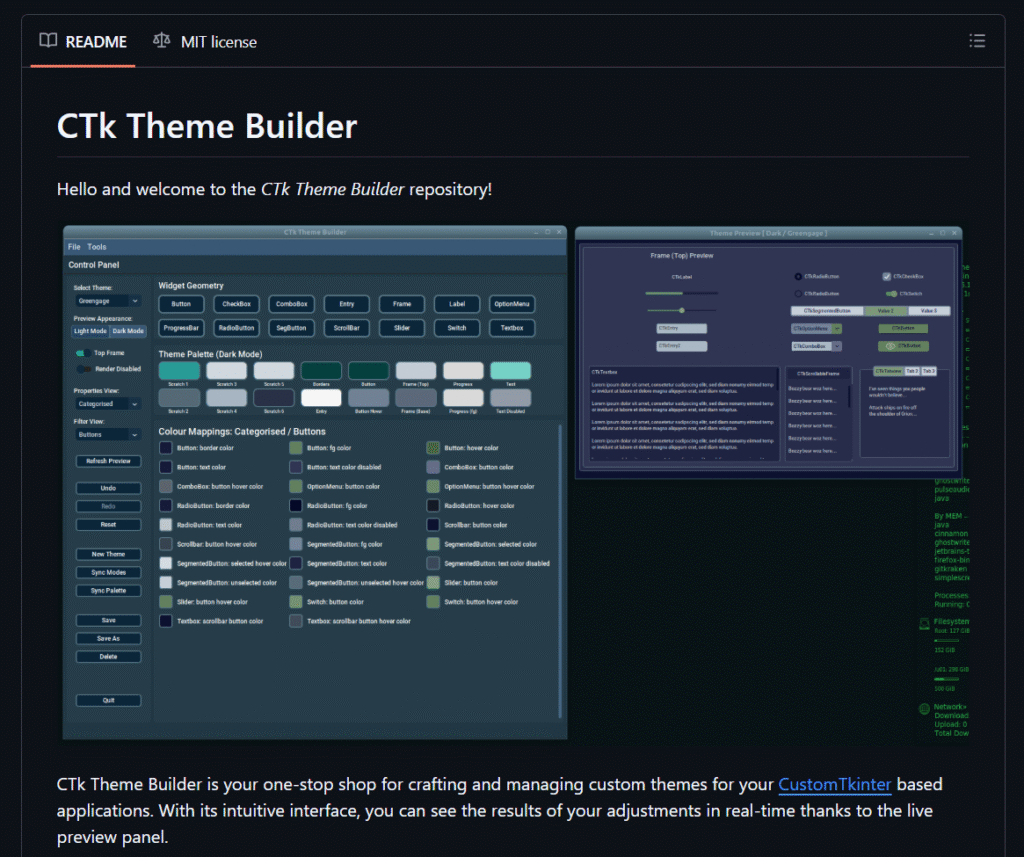Click the Sync Palette button
This screenshot has height=857, width=1024.
point(108,590)
